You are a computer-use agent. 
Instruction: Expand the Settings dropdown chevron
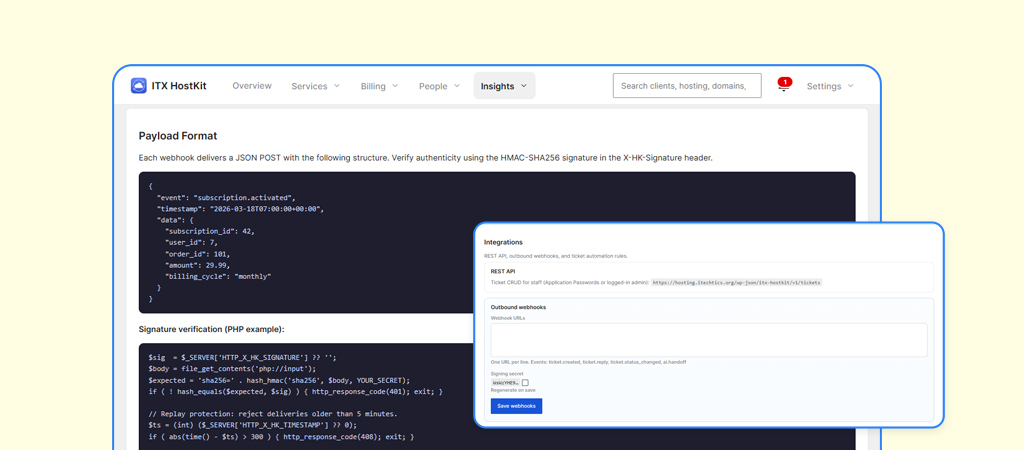point(850,86)
